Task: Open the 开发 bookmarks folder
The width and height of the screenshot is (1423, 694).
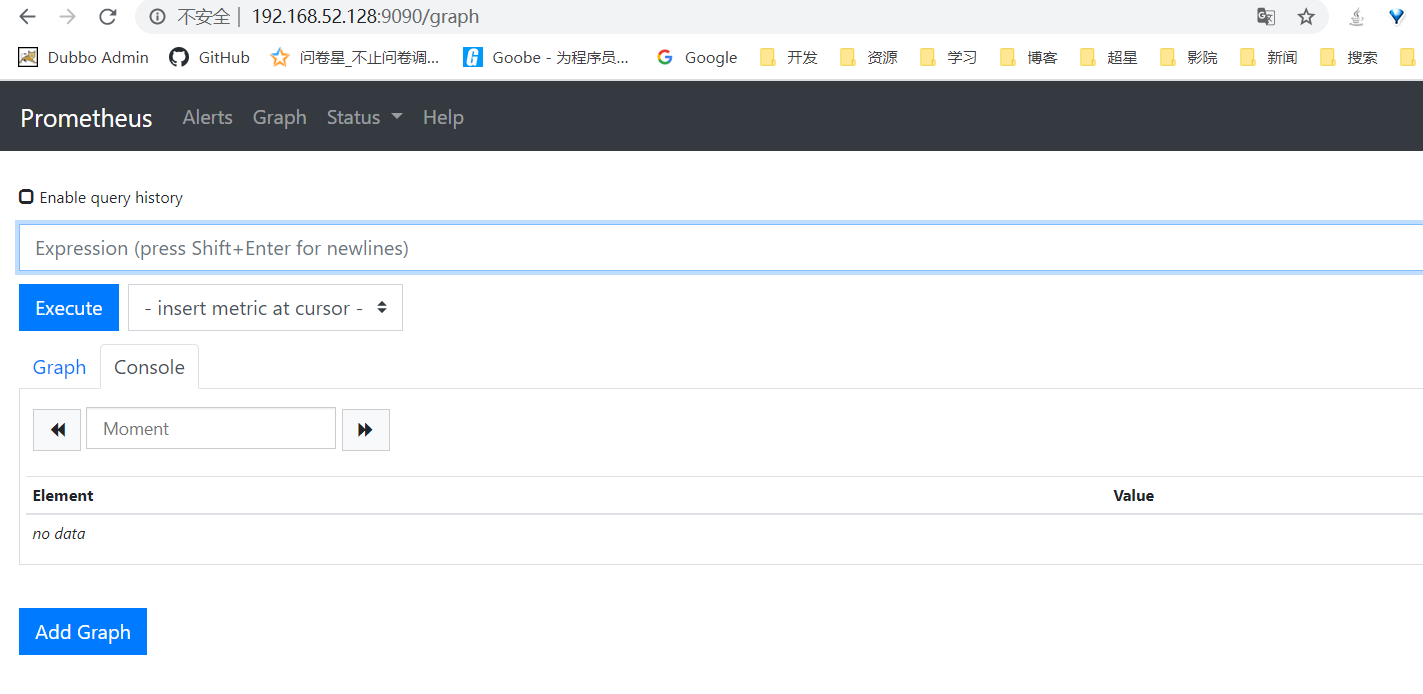Action: pos(789,57)
